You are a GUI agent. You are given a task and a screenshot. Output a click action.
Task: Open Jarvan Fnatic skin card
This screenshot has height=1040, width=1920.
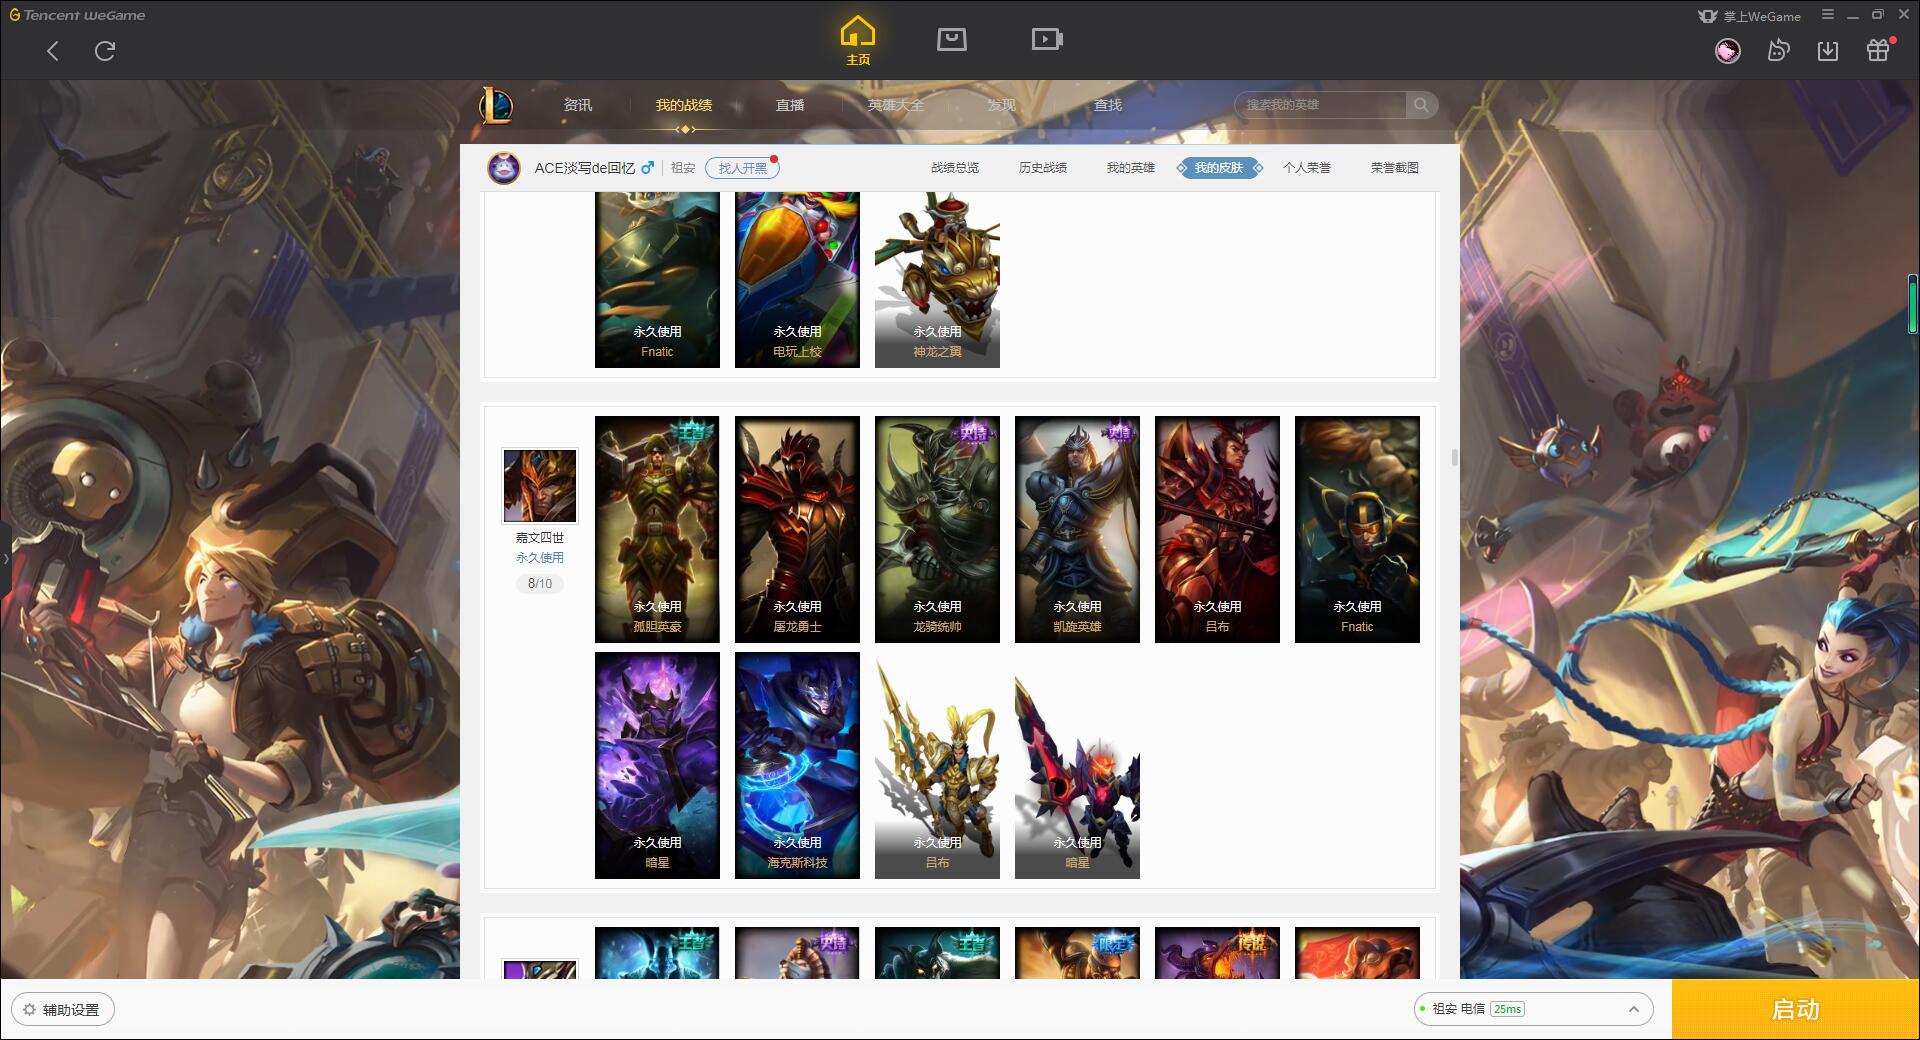pyautogui.click(x=1357, y=529)
